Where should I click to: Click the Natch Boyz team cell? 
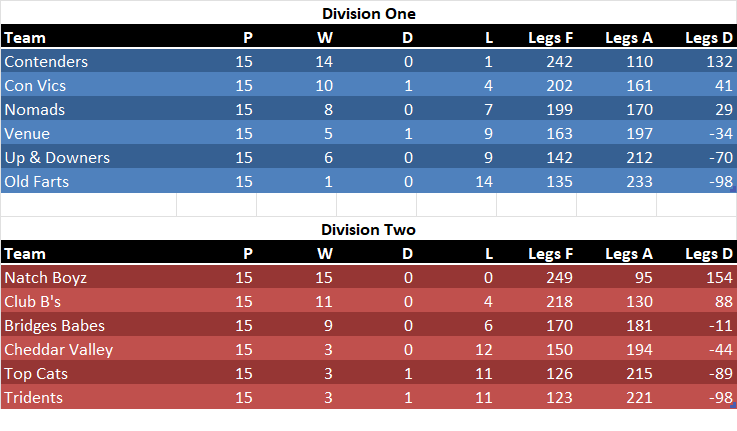[x=43, y=277]
